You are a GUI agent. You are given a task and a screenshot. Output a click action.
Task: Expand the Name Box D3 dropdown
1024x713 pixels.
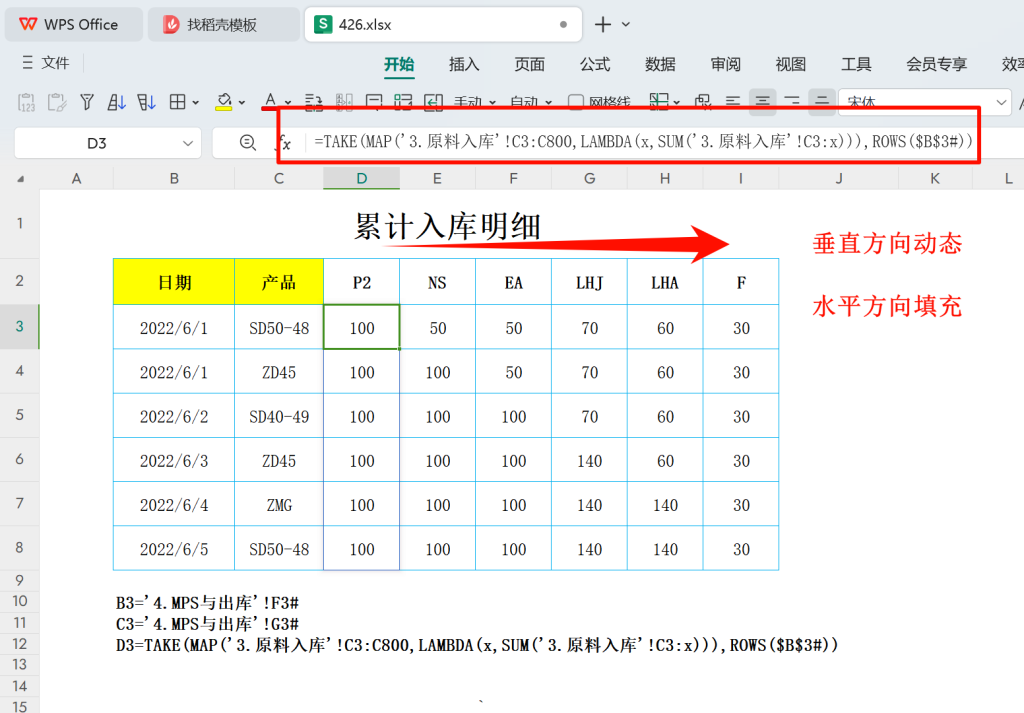(x=188, y=143)
